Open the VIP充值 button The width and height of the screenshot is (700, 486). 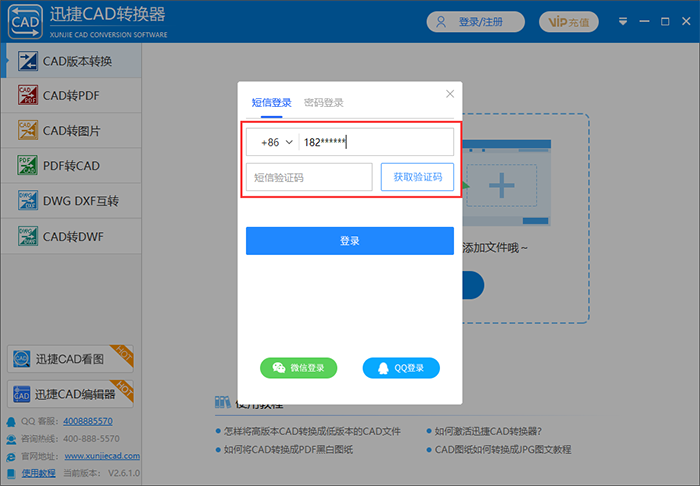(x=569, y=22)
